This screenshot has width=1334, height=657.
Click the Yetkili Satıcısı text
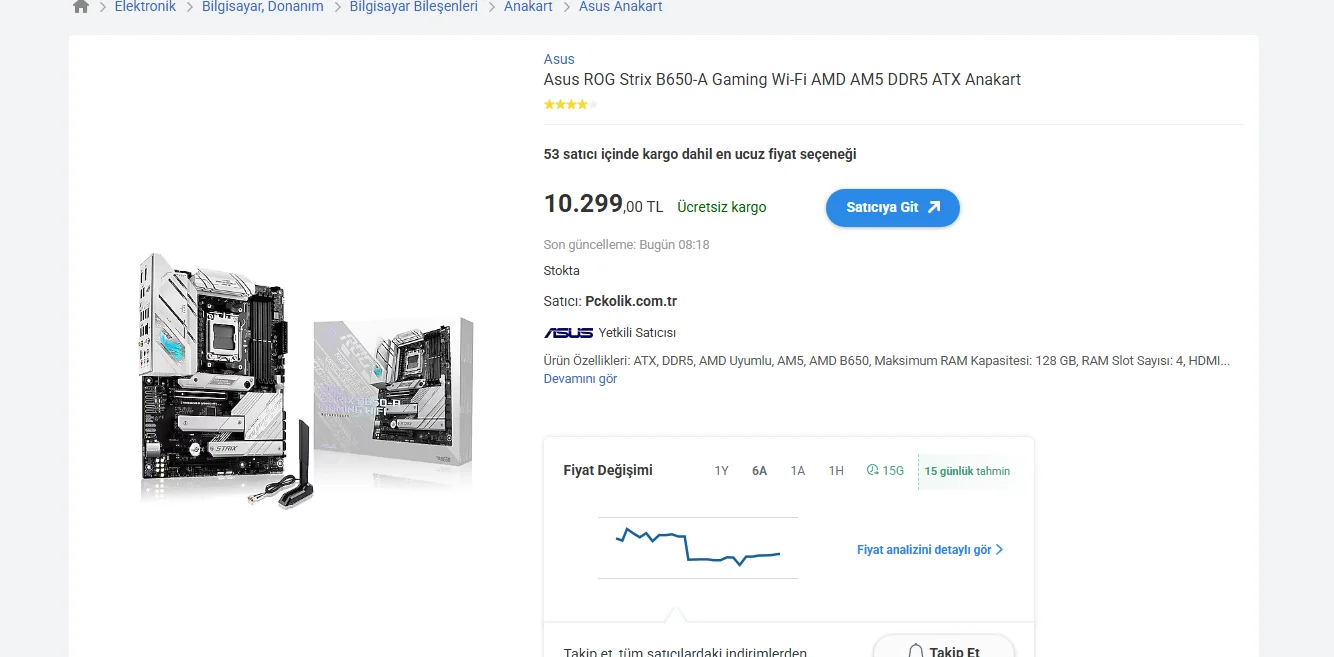coord(637,333)
